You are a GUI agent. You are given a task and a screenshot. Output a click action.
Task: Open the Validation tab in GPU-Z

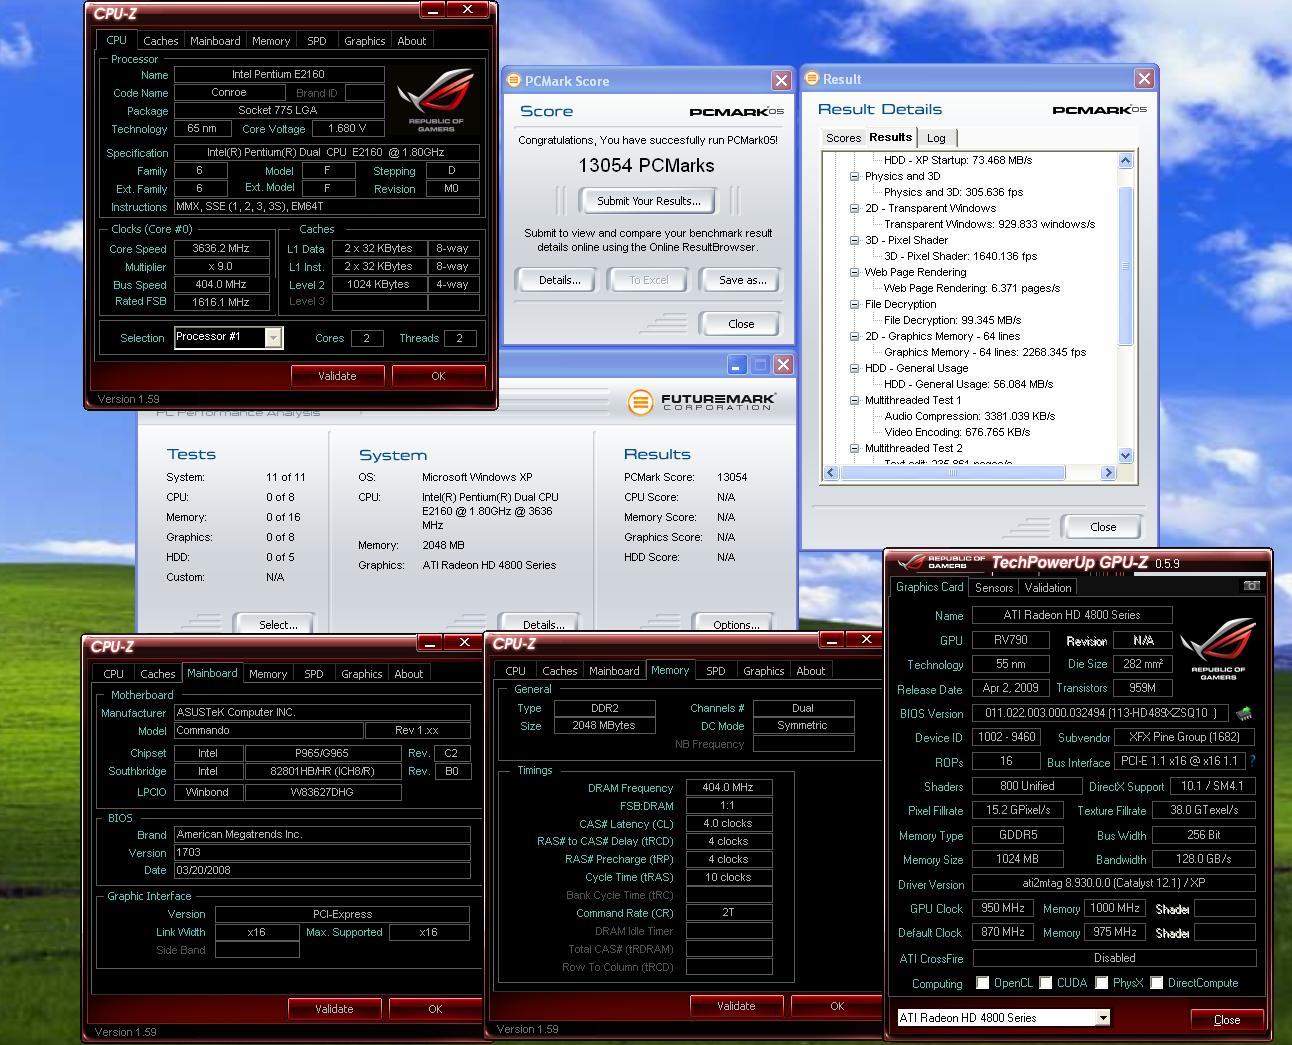1048,588
